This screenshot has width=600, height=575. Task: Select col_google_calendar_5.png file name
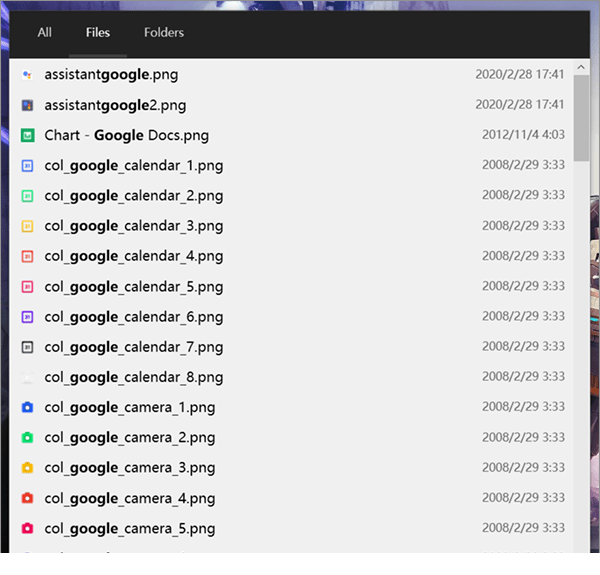[134, 287]
